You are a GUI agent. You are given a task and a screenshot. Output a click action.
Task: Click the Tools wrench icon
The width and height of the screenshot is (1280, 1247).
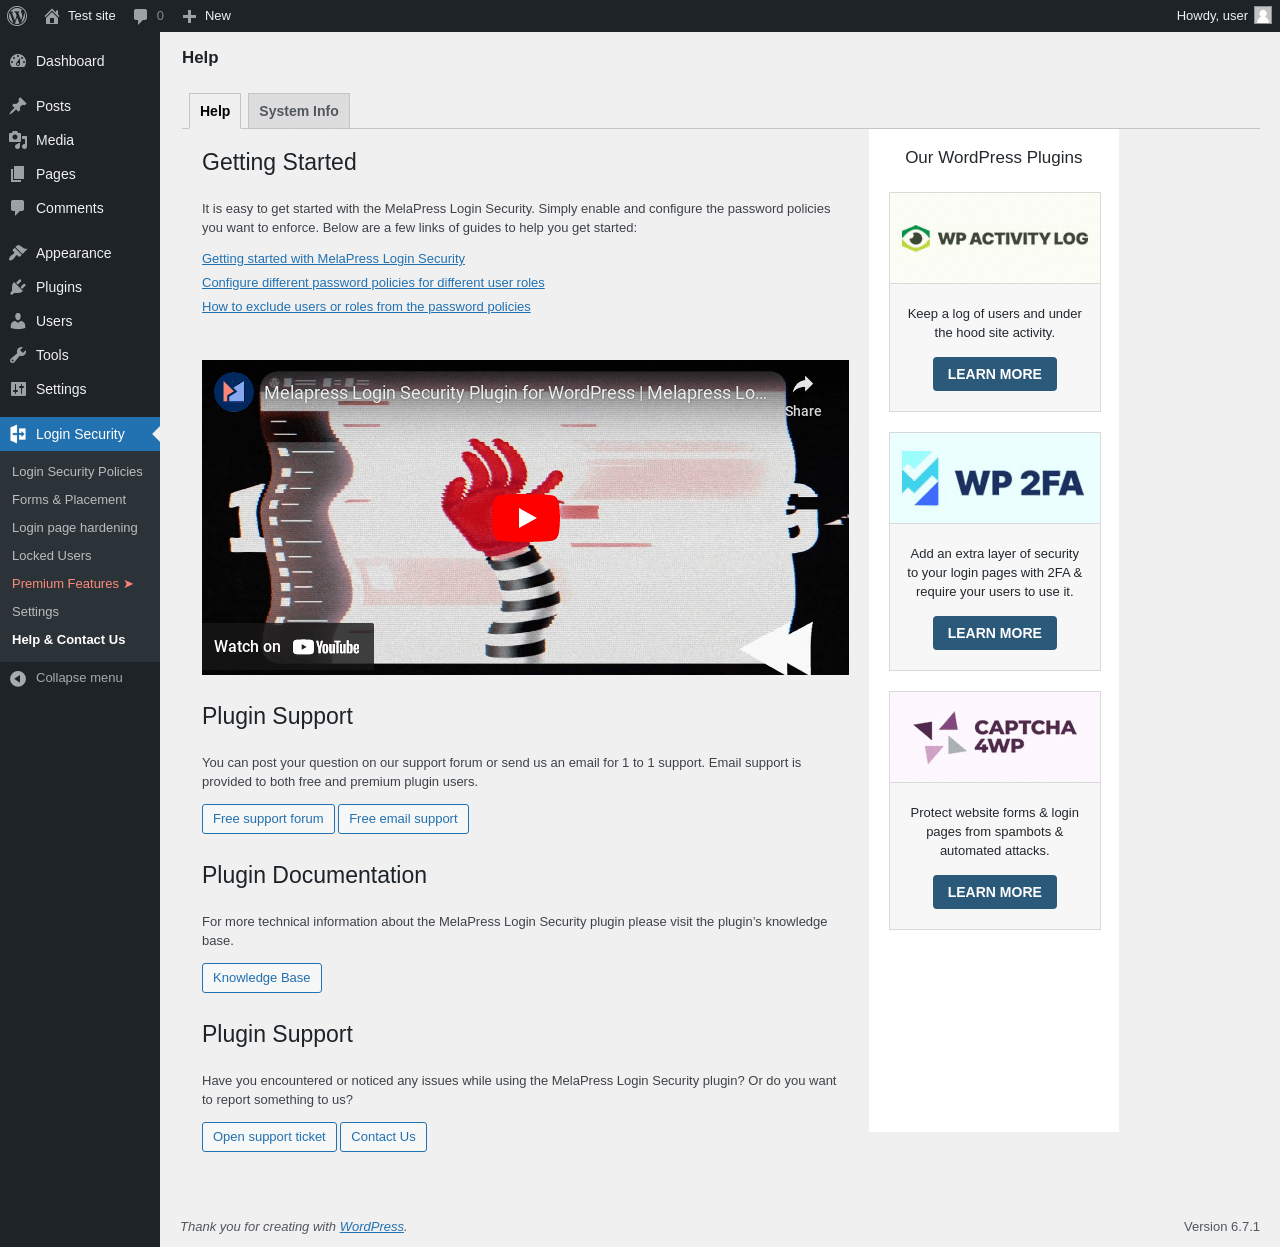tap(18, 355)
